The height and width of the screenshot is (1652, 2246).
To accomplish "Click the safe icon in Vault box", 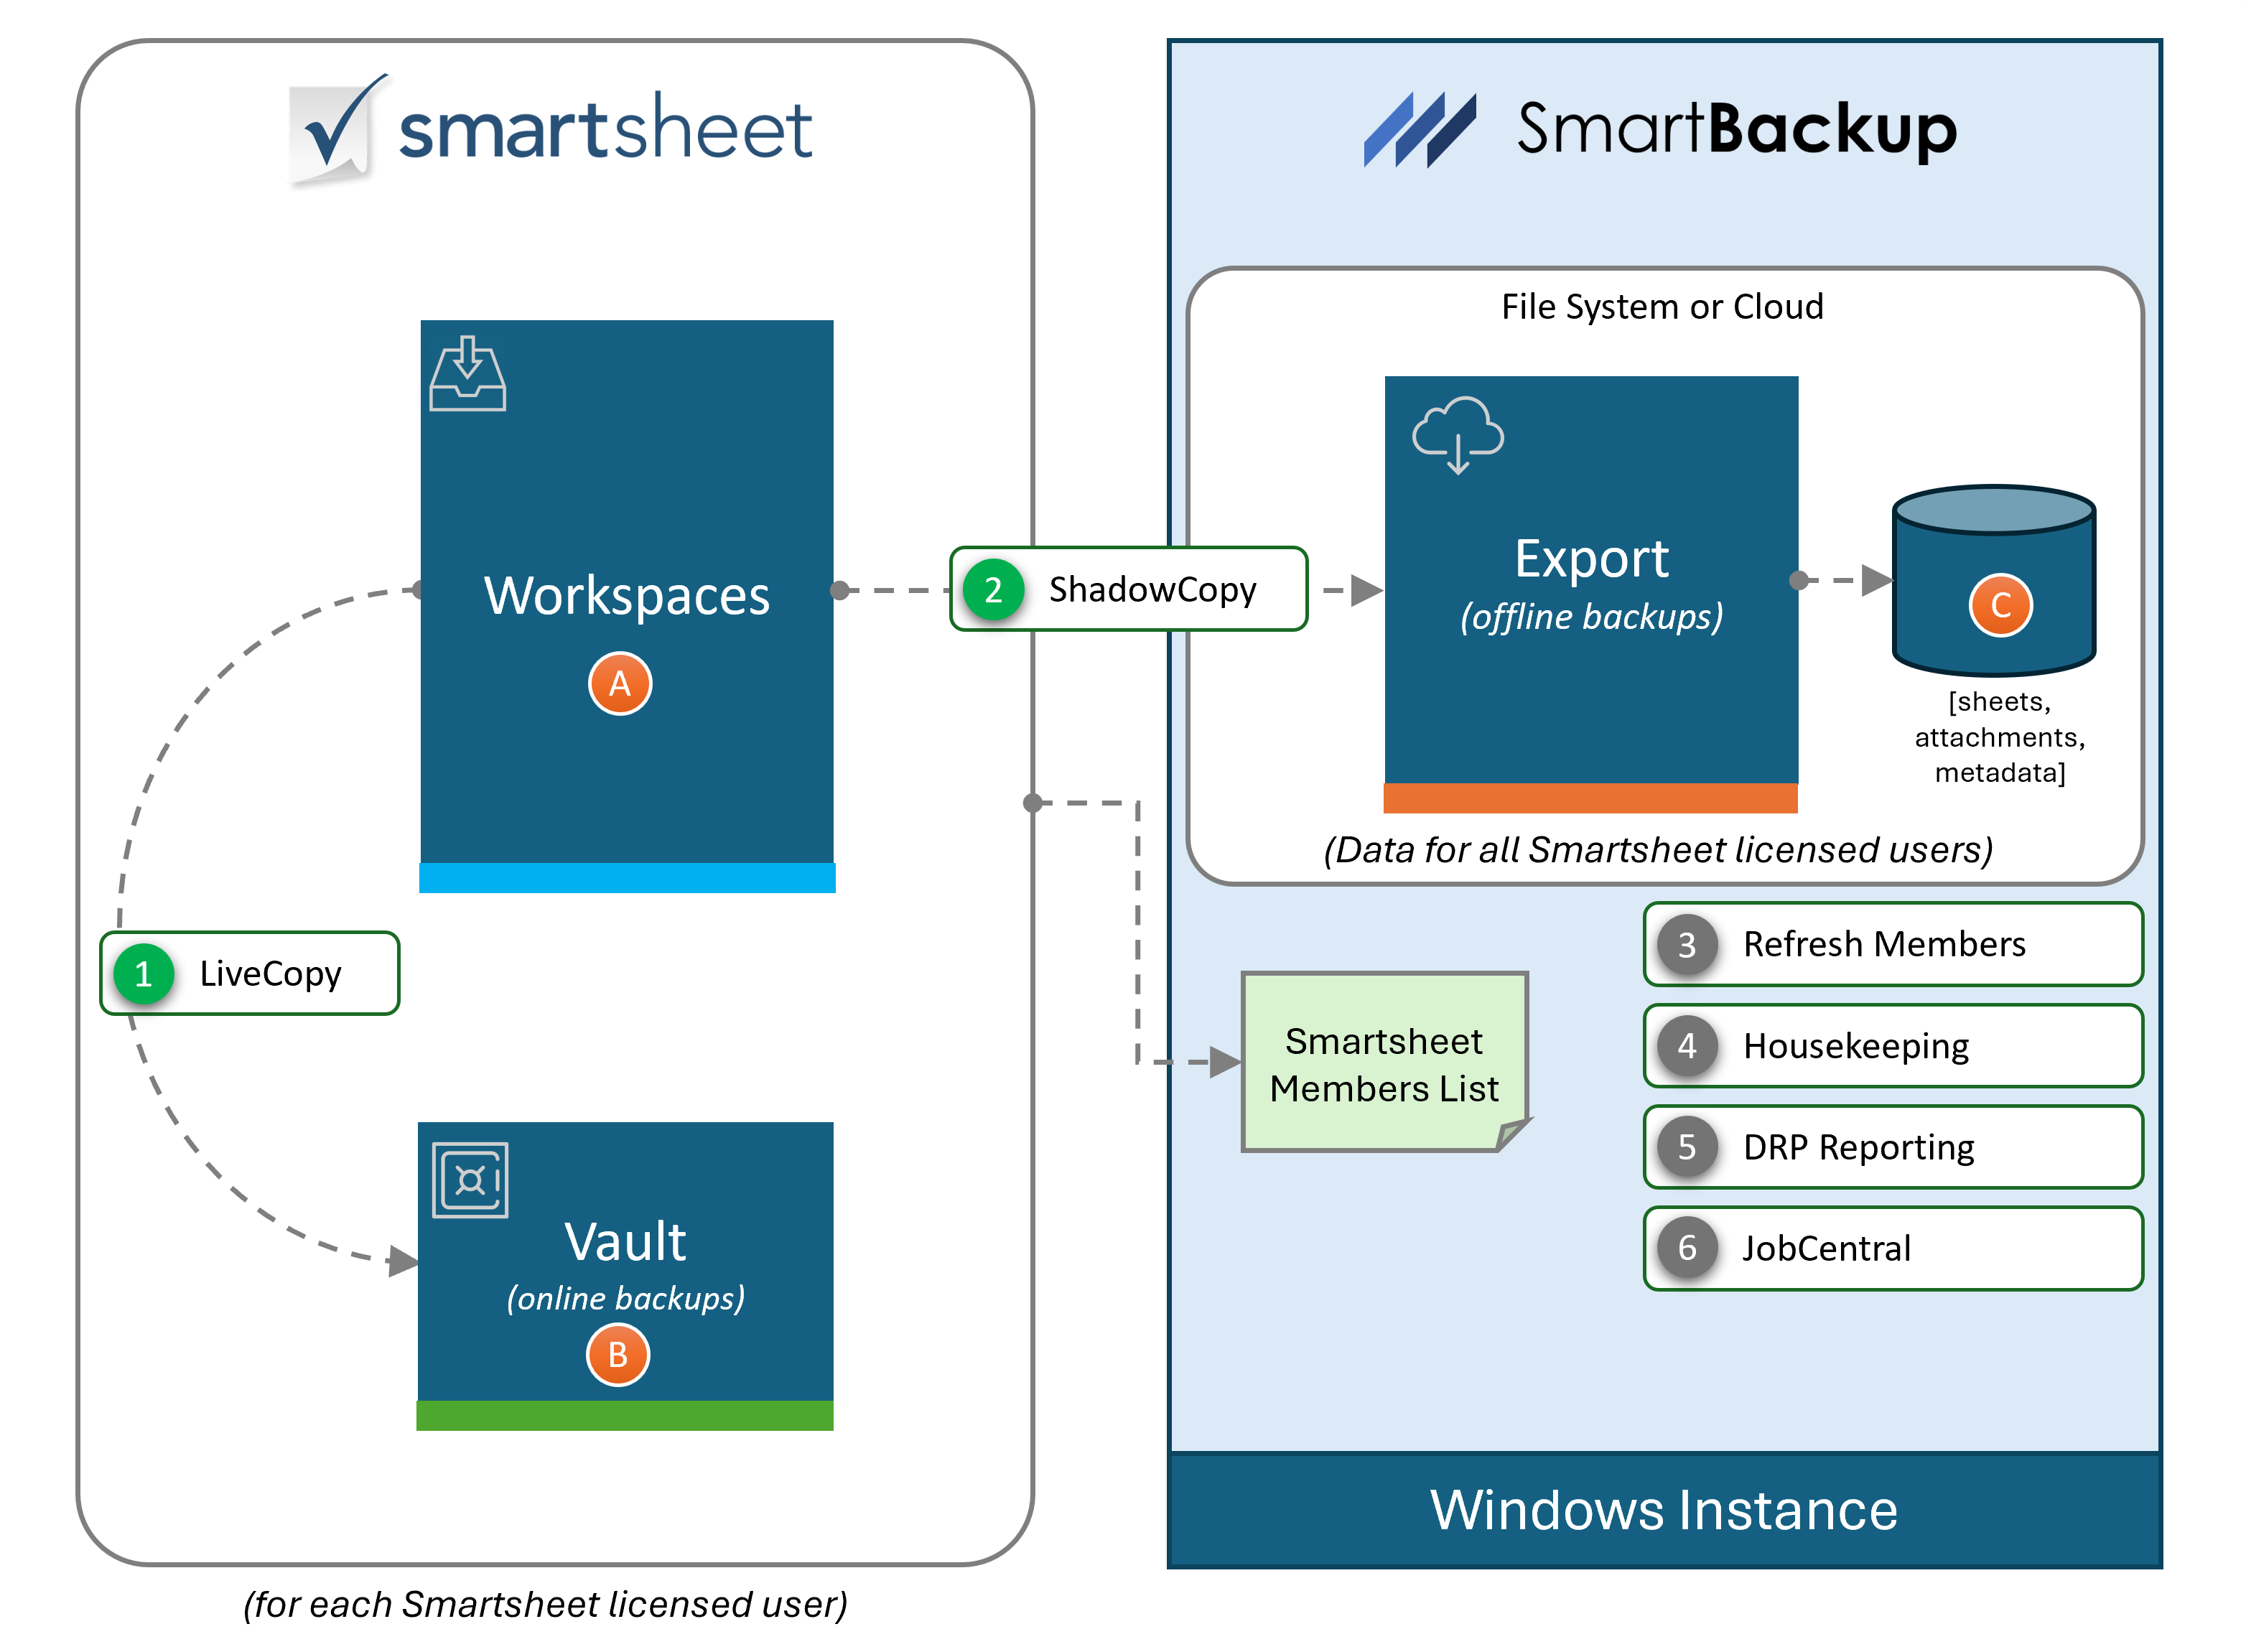I will click(470, 1180).
